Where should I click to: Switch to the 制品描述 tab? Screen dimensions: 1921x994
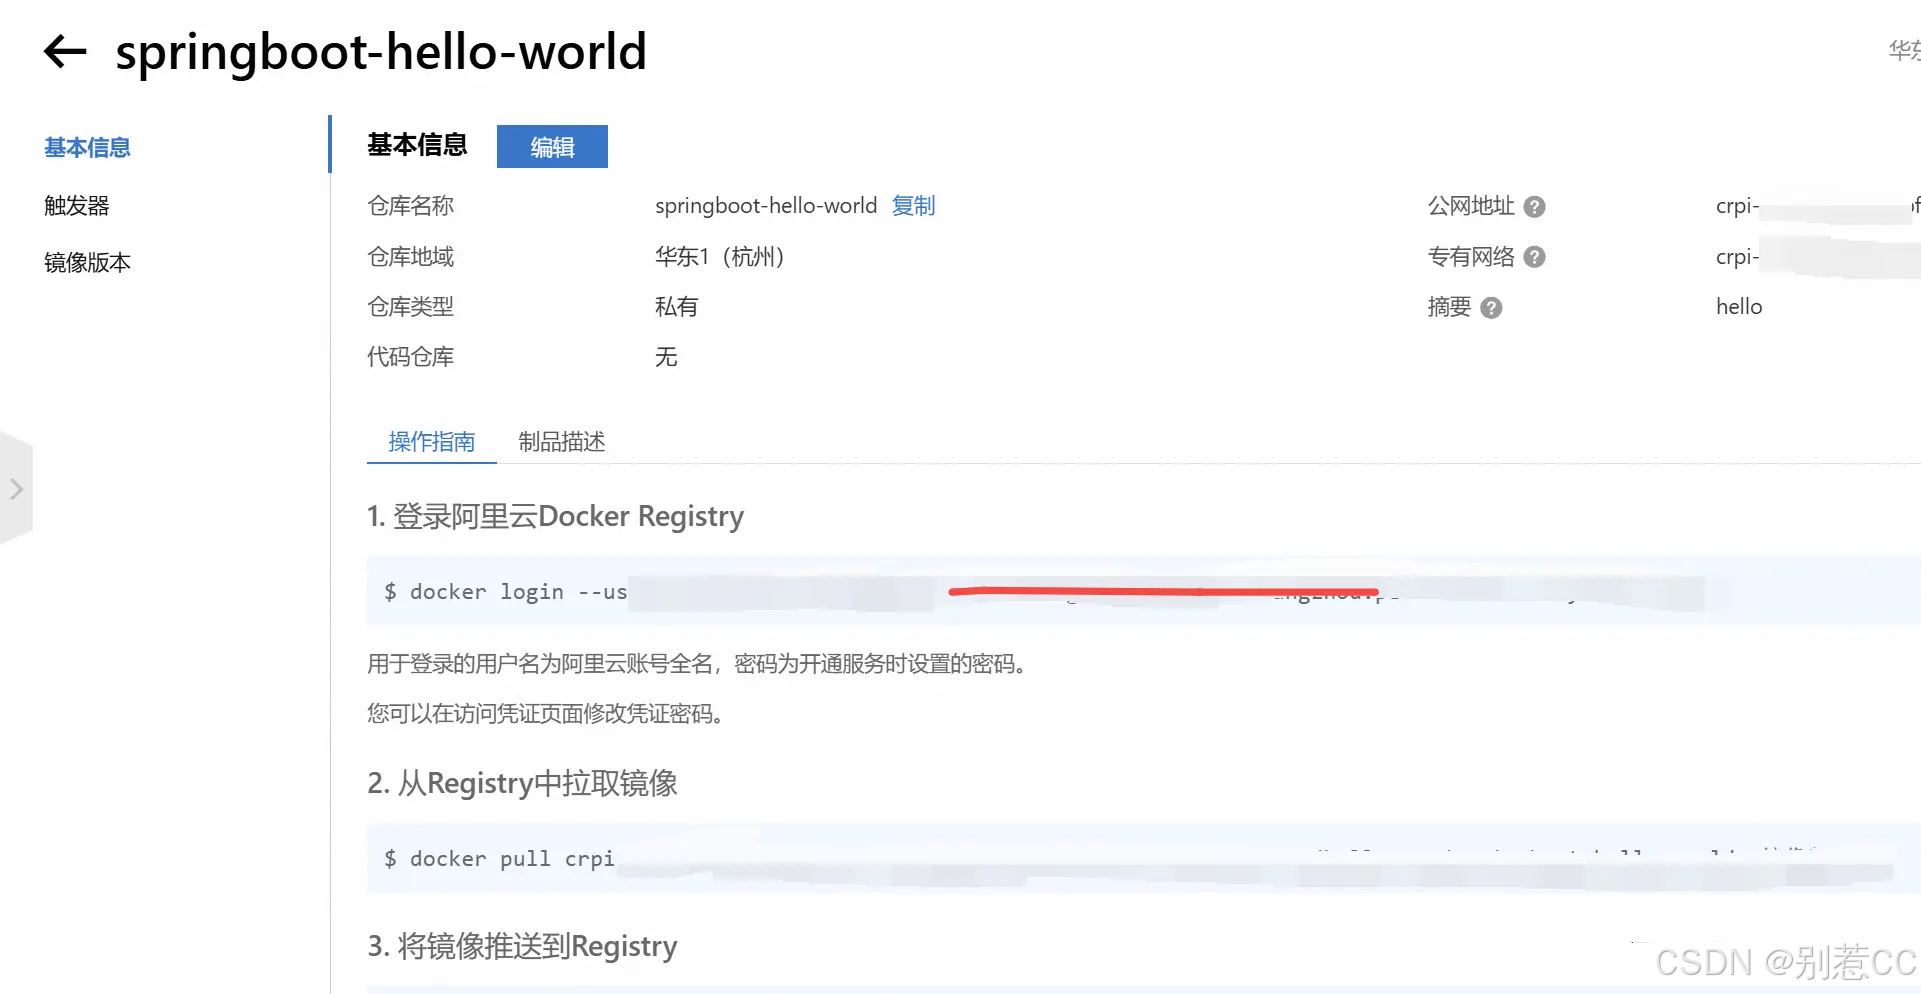tap(562, 442)
